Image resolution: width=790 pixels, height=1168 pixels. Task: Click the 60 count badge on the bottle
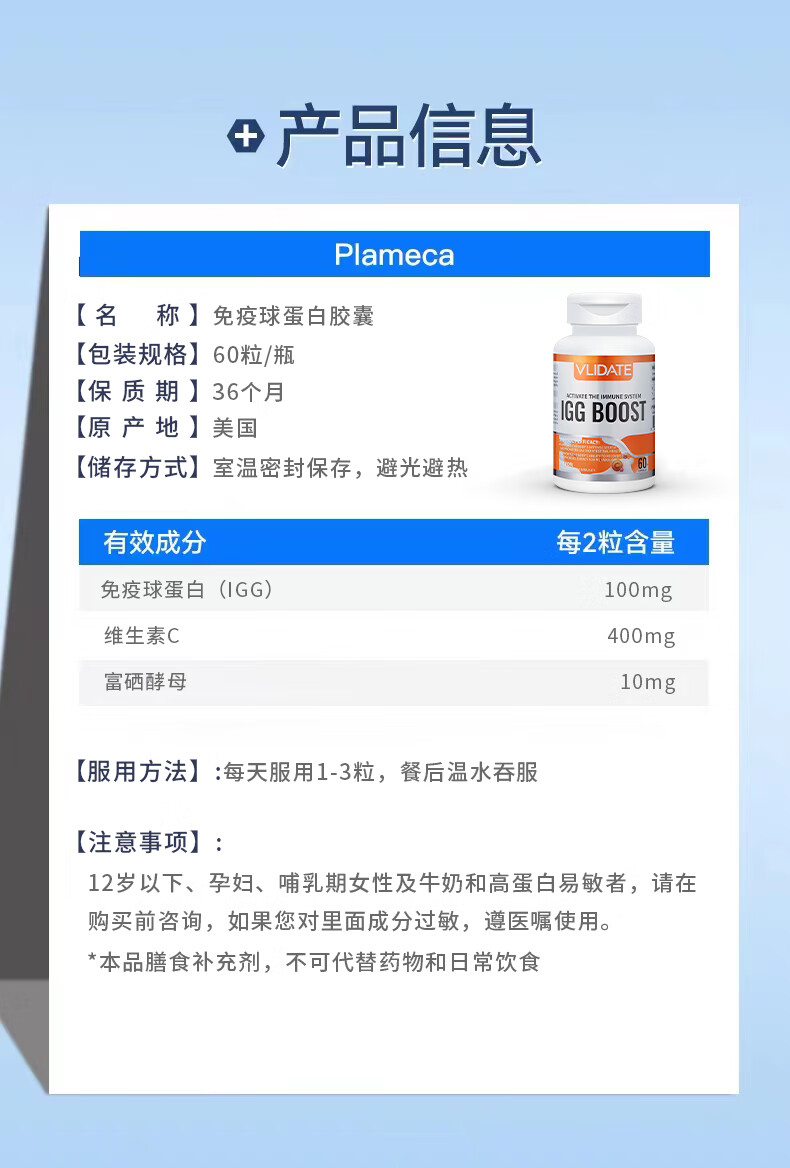[x=642, y=464]
